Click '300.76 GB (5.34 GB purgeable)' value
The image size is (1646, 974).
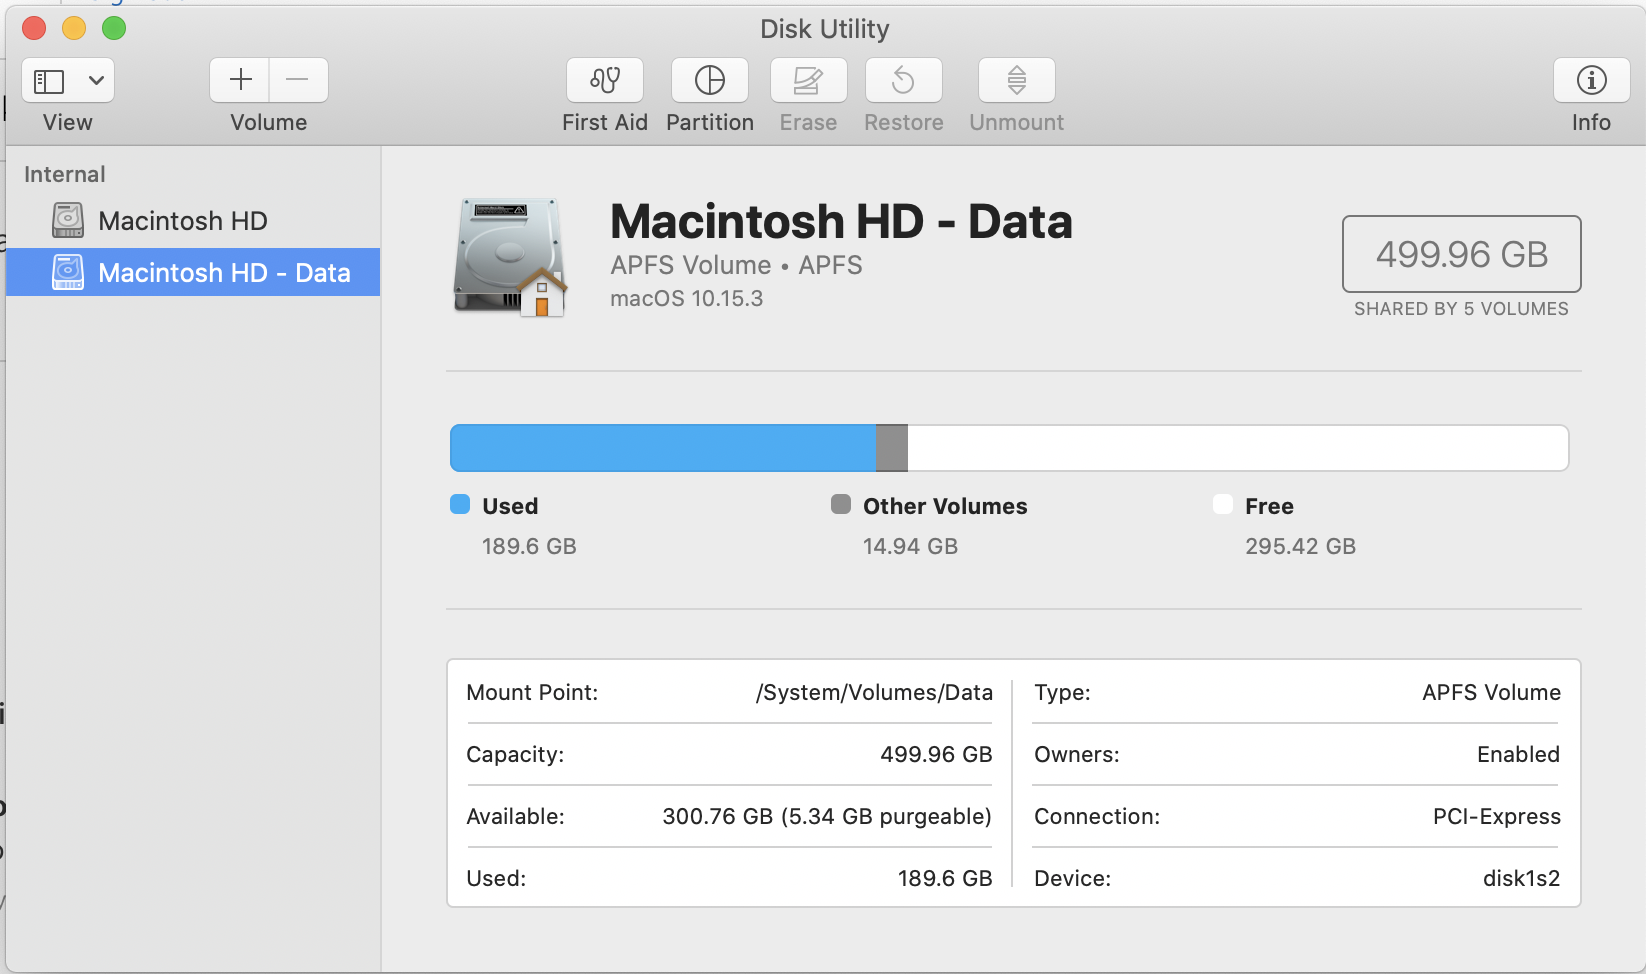[827, 817]
